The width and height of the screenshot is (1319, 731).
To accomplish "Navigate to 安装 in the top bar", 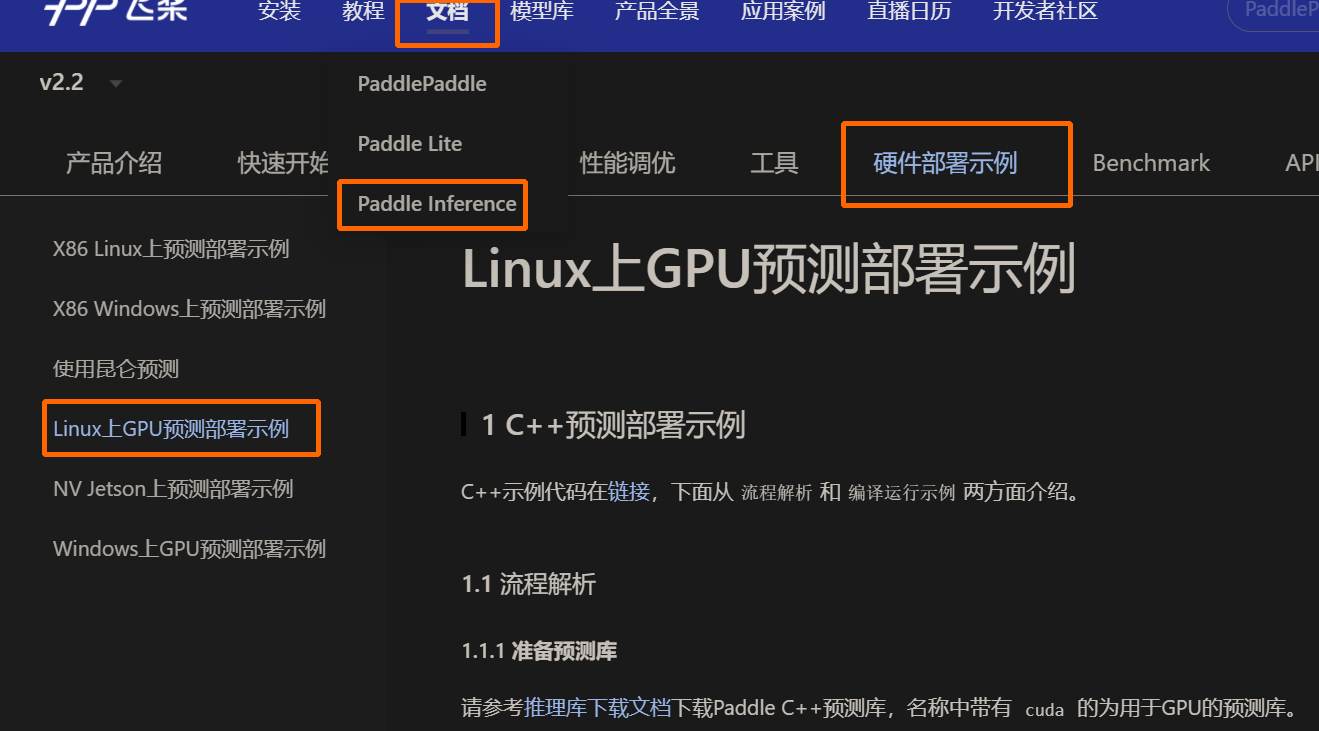I will (x=279, y=12).
